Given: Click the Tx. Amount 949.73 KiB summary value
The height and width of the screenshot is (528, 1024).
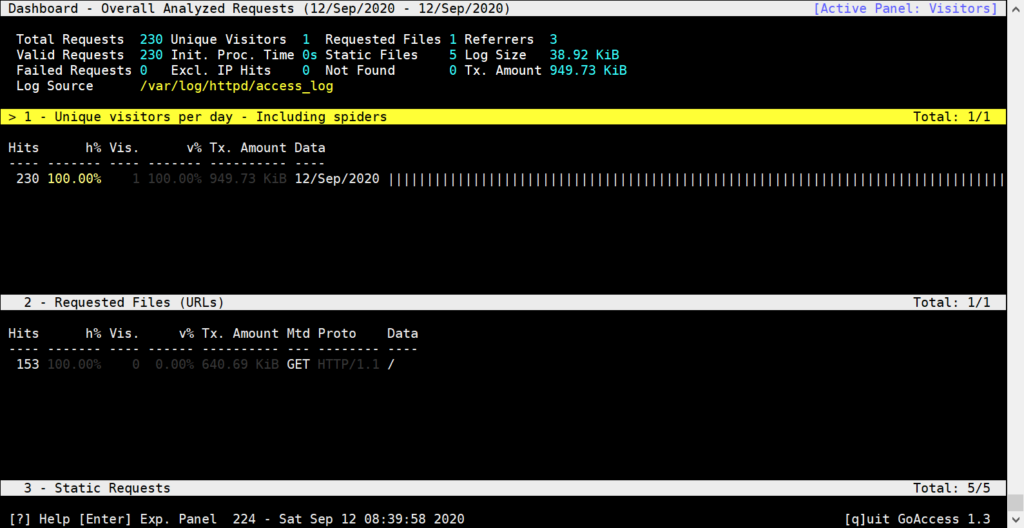Looking at the screenshot, I should point(588,71).
